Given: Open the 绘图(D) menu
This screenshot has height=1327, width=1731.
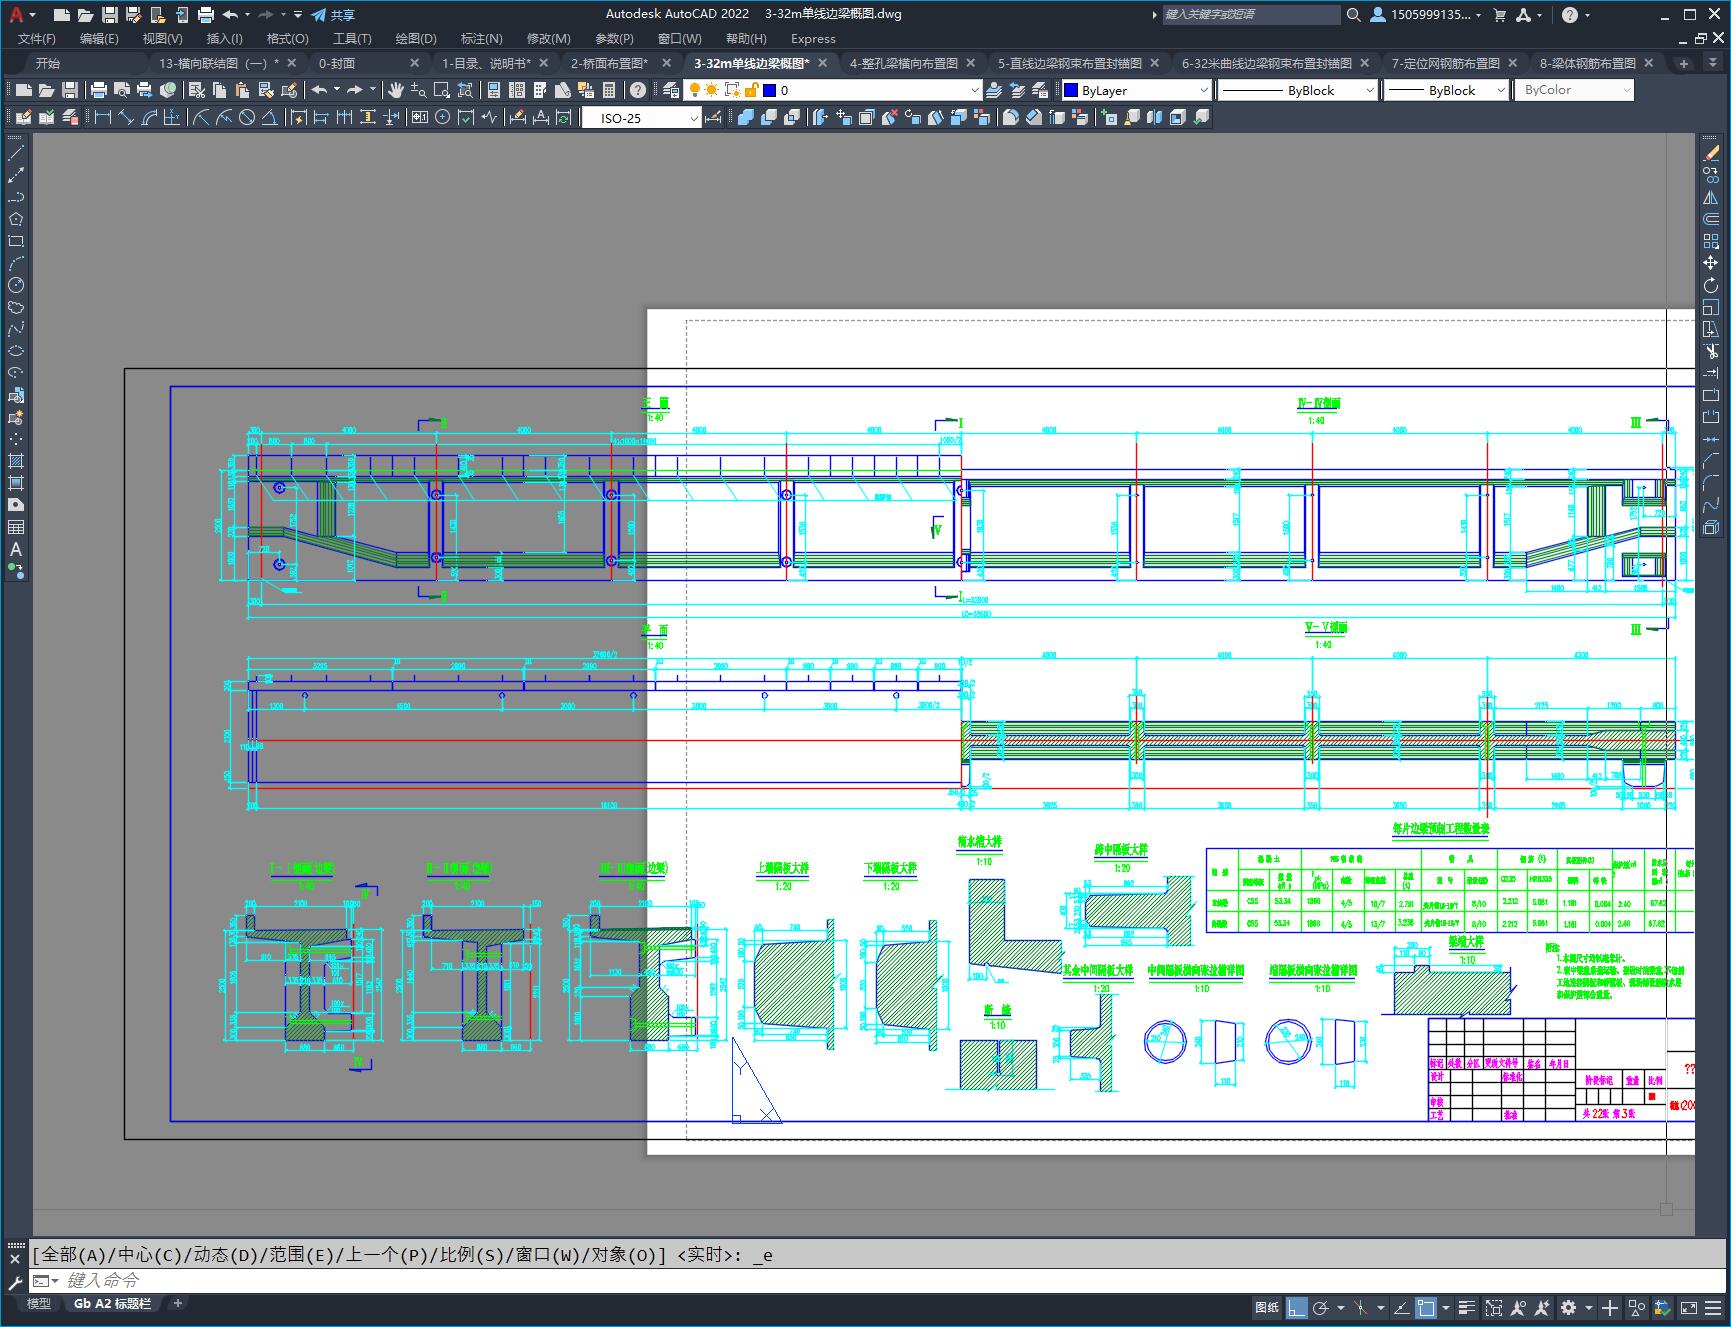Looking at the screenshot, I should pos(416,38).
